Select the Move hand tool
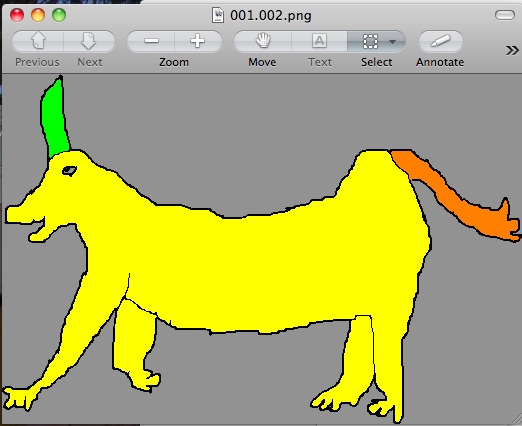This screenshot has width=522, height=426. click(x=263, y=41)
